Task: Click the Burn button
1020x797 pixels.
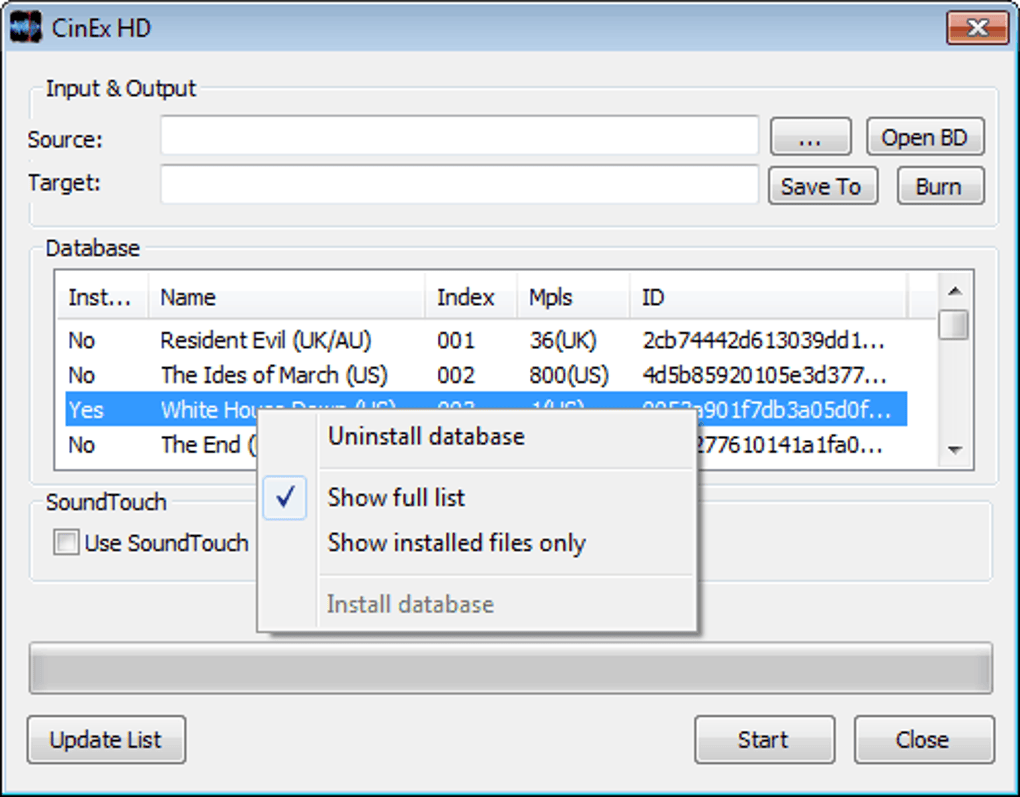Action: [x=940, y=186]
